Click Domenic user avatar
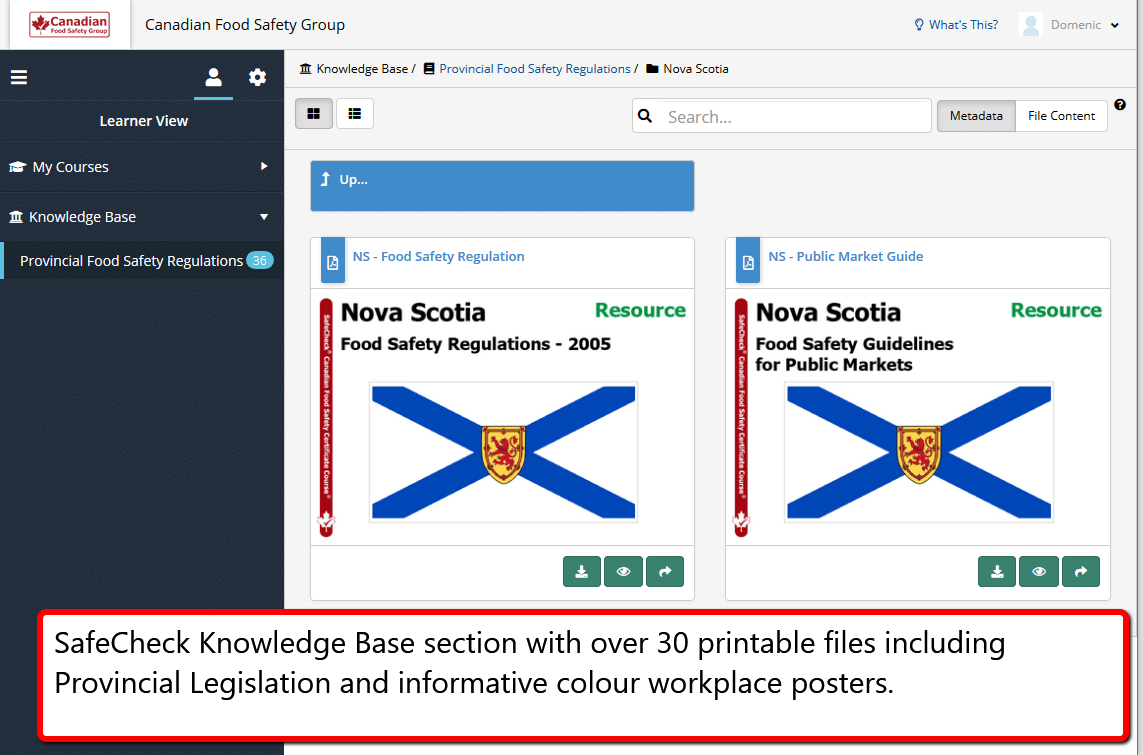Screen dimensions: 1143x755 (1031, 25)
